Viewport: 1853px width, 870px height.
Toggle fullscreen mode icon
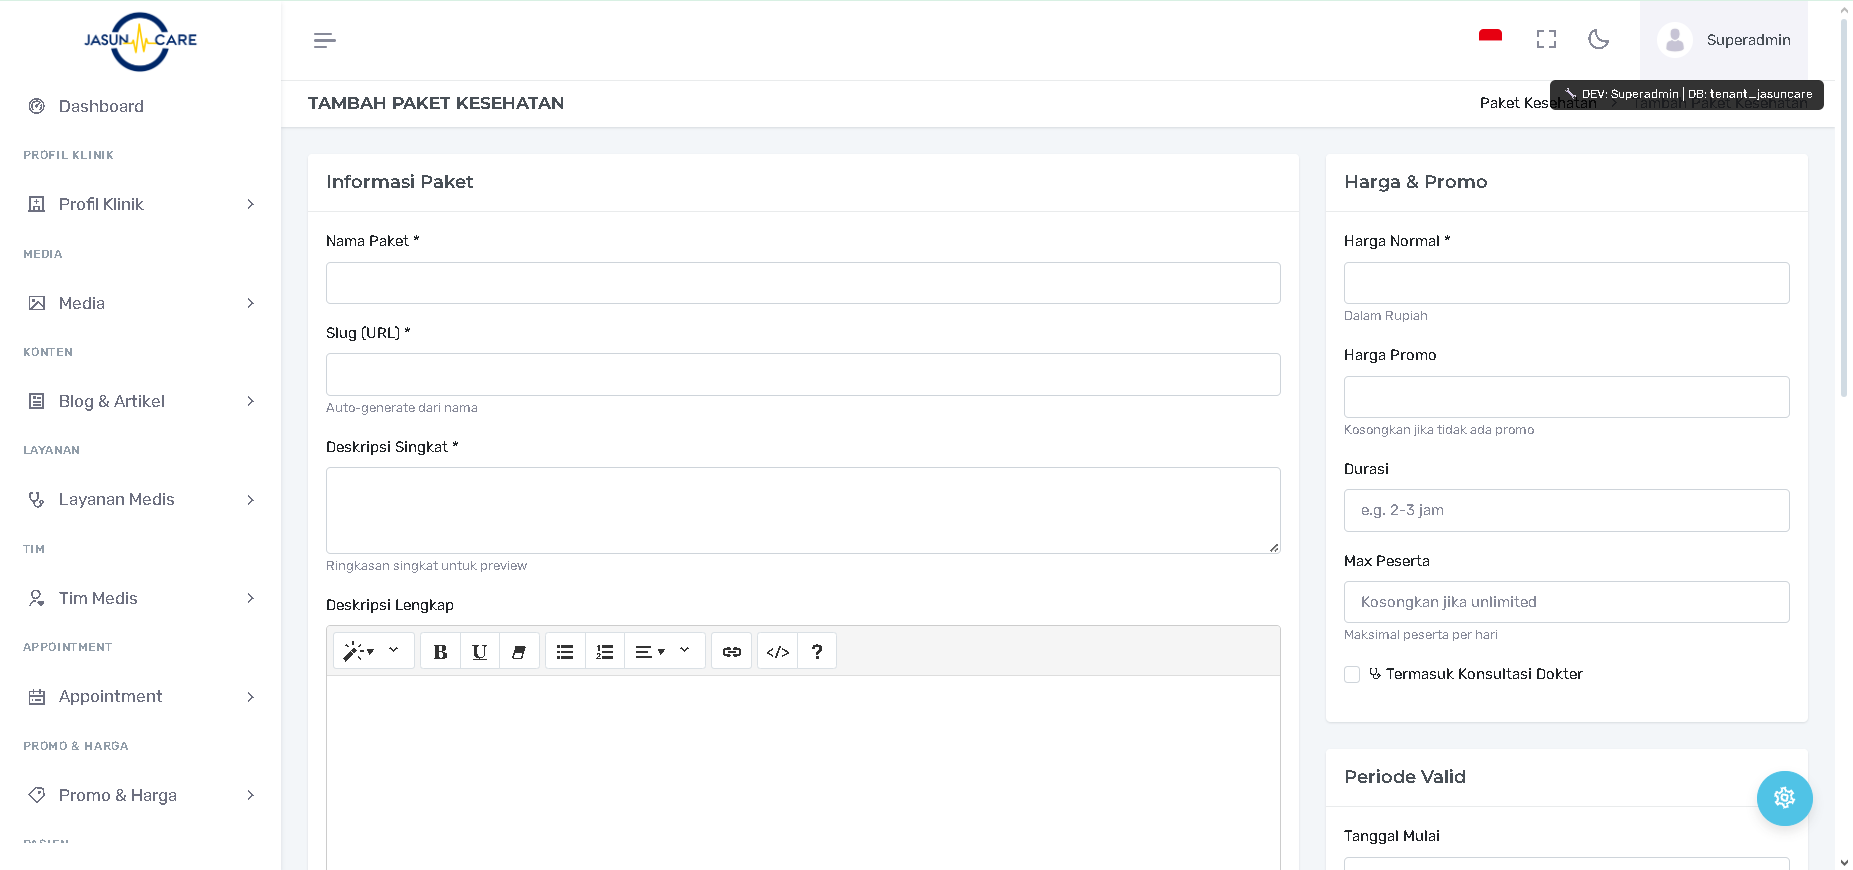(1546, 40)
